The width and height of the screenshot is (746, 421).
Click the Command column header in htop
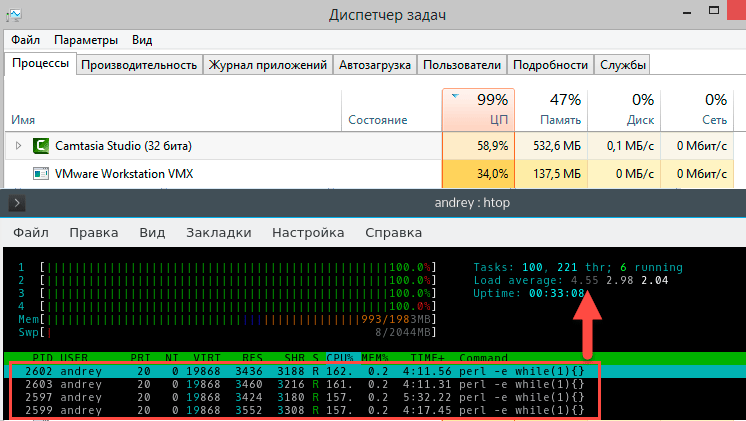[x=483, y=358]
